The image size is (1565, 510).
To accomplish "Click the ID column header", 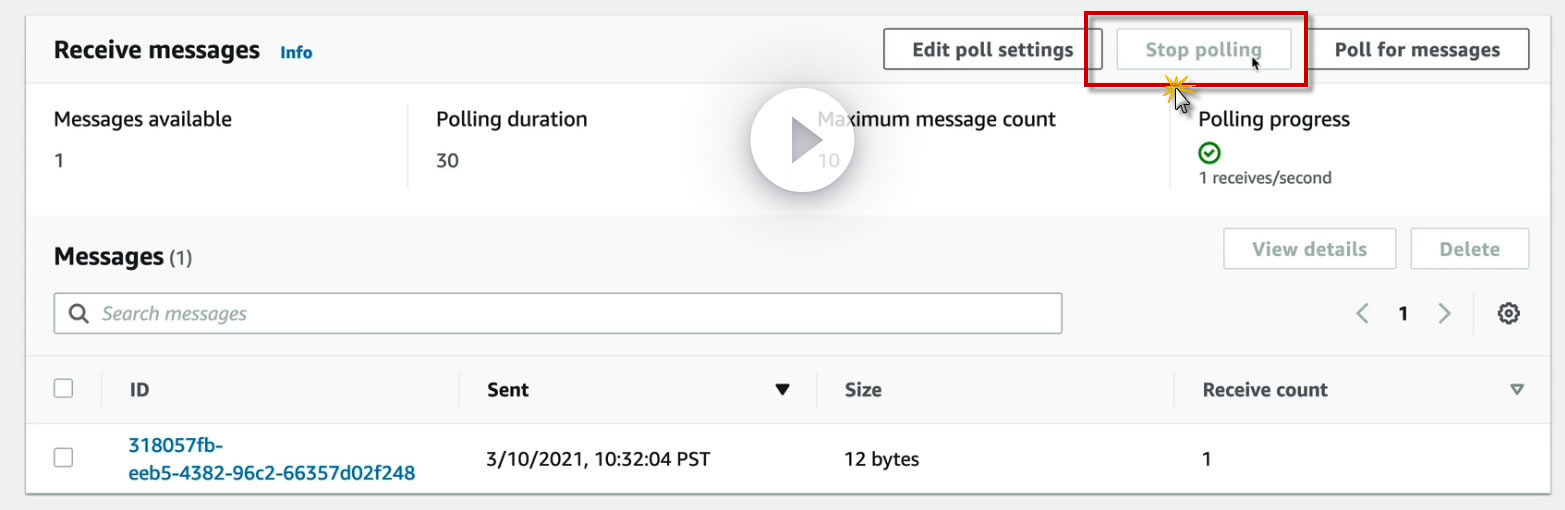I will pyautogui.click(x=139, y=390).
